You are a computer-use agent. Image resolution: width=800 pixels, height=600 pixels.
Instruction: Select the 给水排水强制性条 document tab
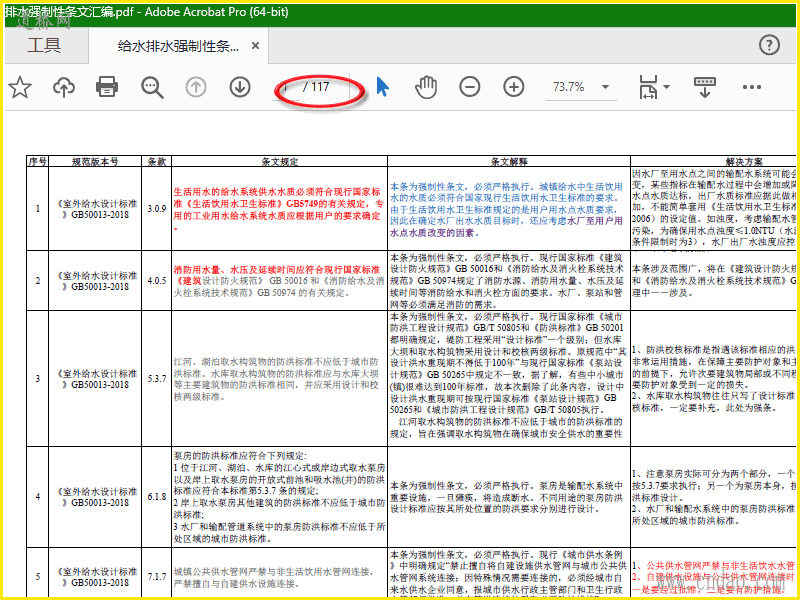pos(178,46)
